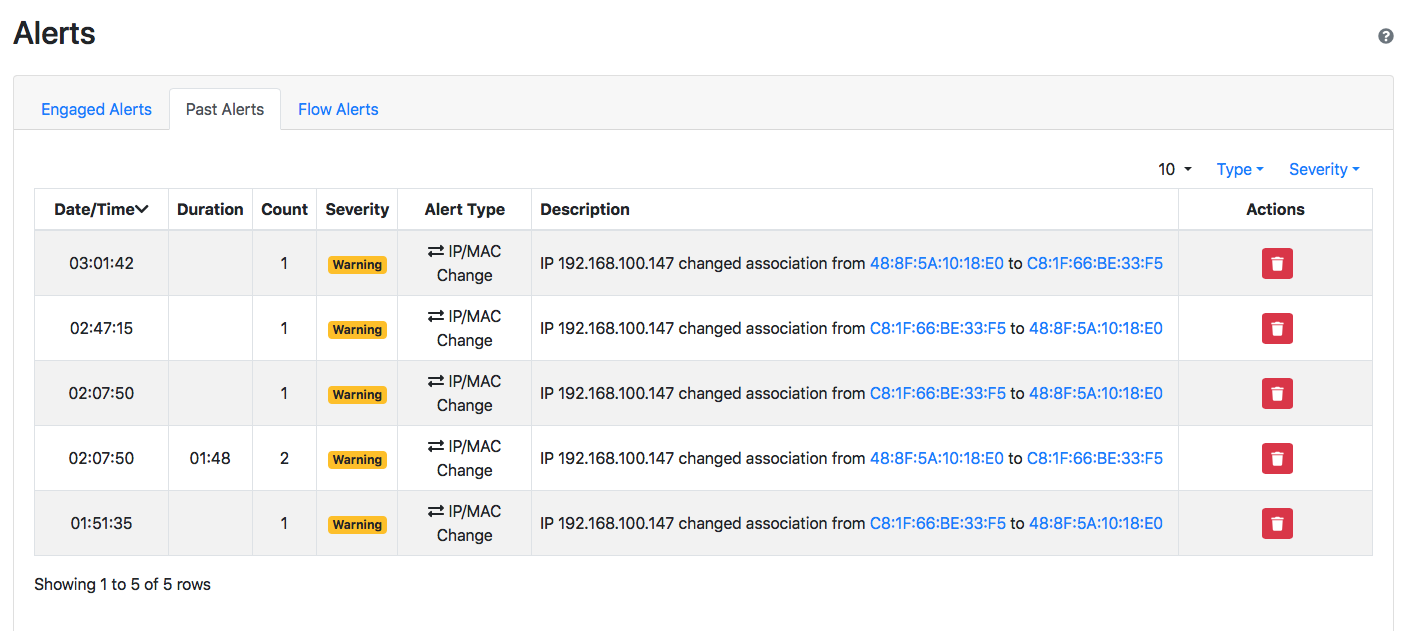
Task: Switch to the Engaged Alerts tab
Action: [96, 109]
